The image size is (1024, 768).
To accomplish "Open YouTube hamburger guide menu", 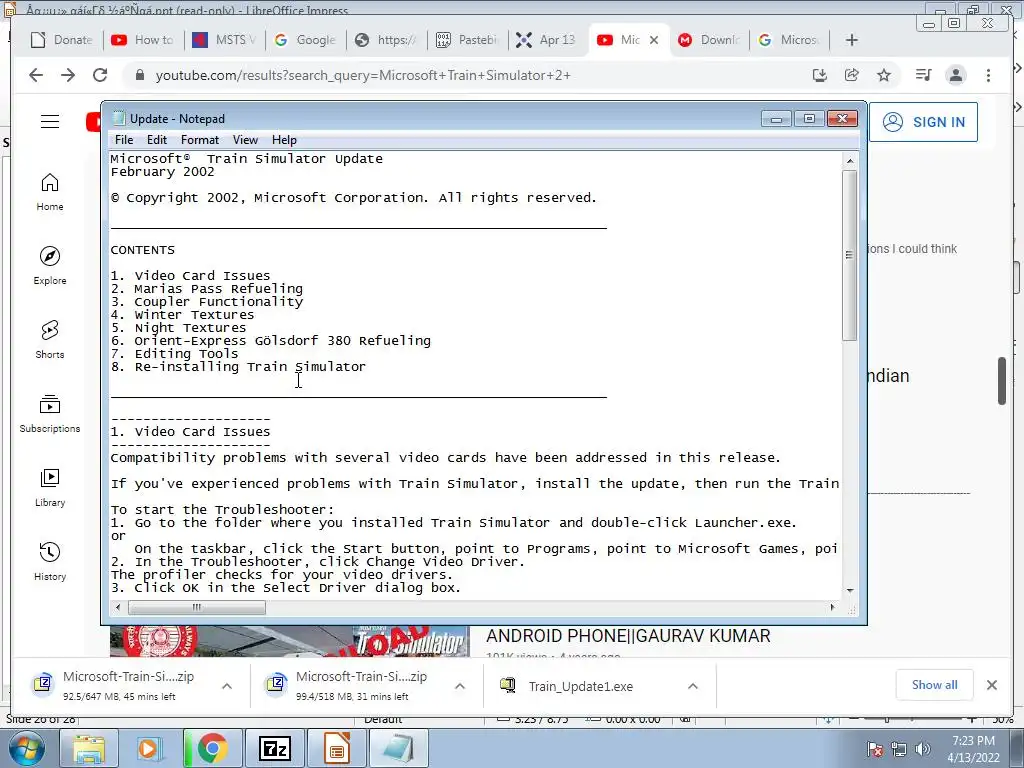I will point(50,121).
